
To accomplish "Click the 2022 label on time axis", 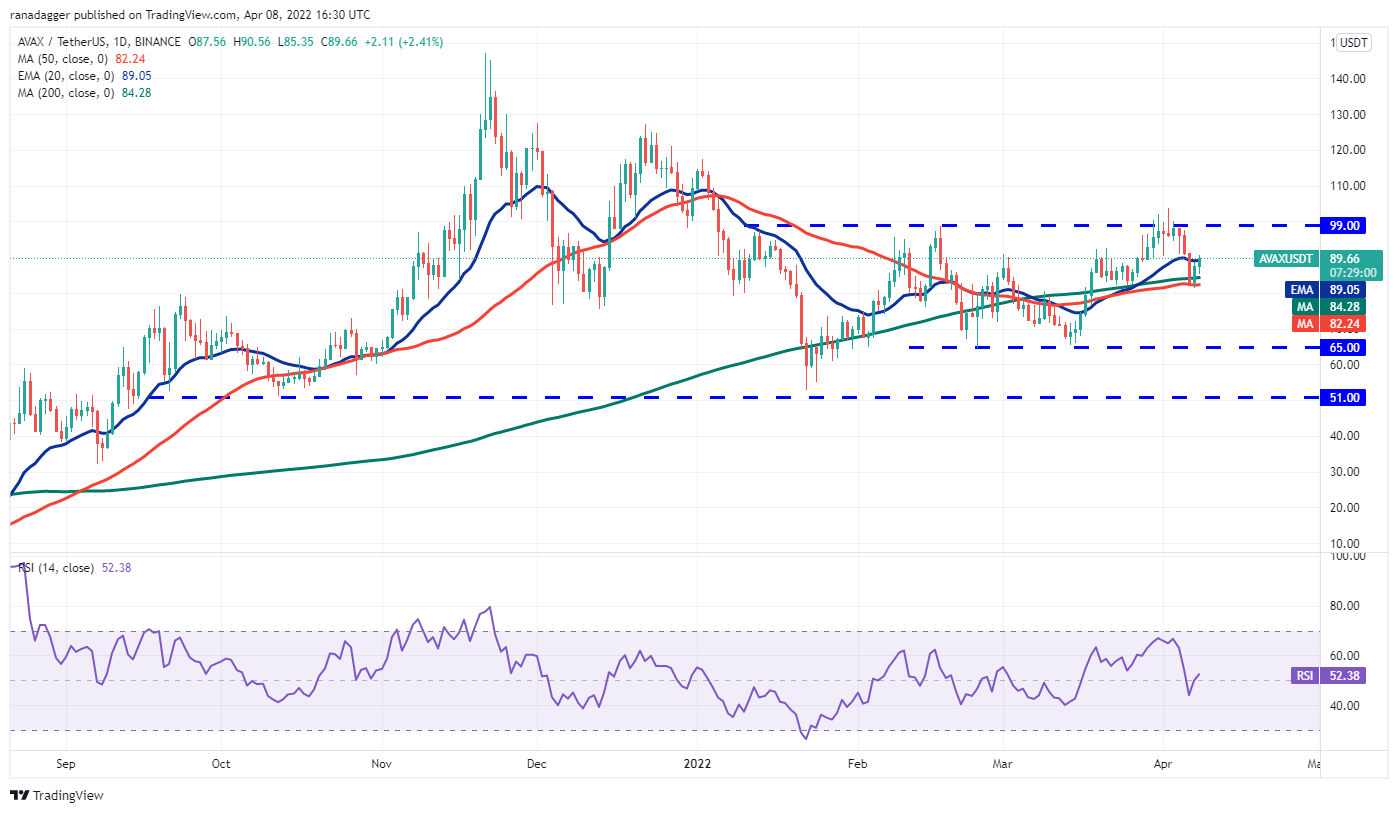I will point(696,763).
